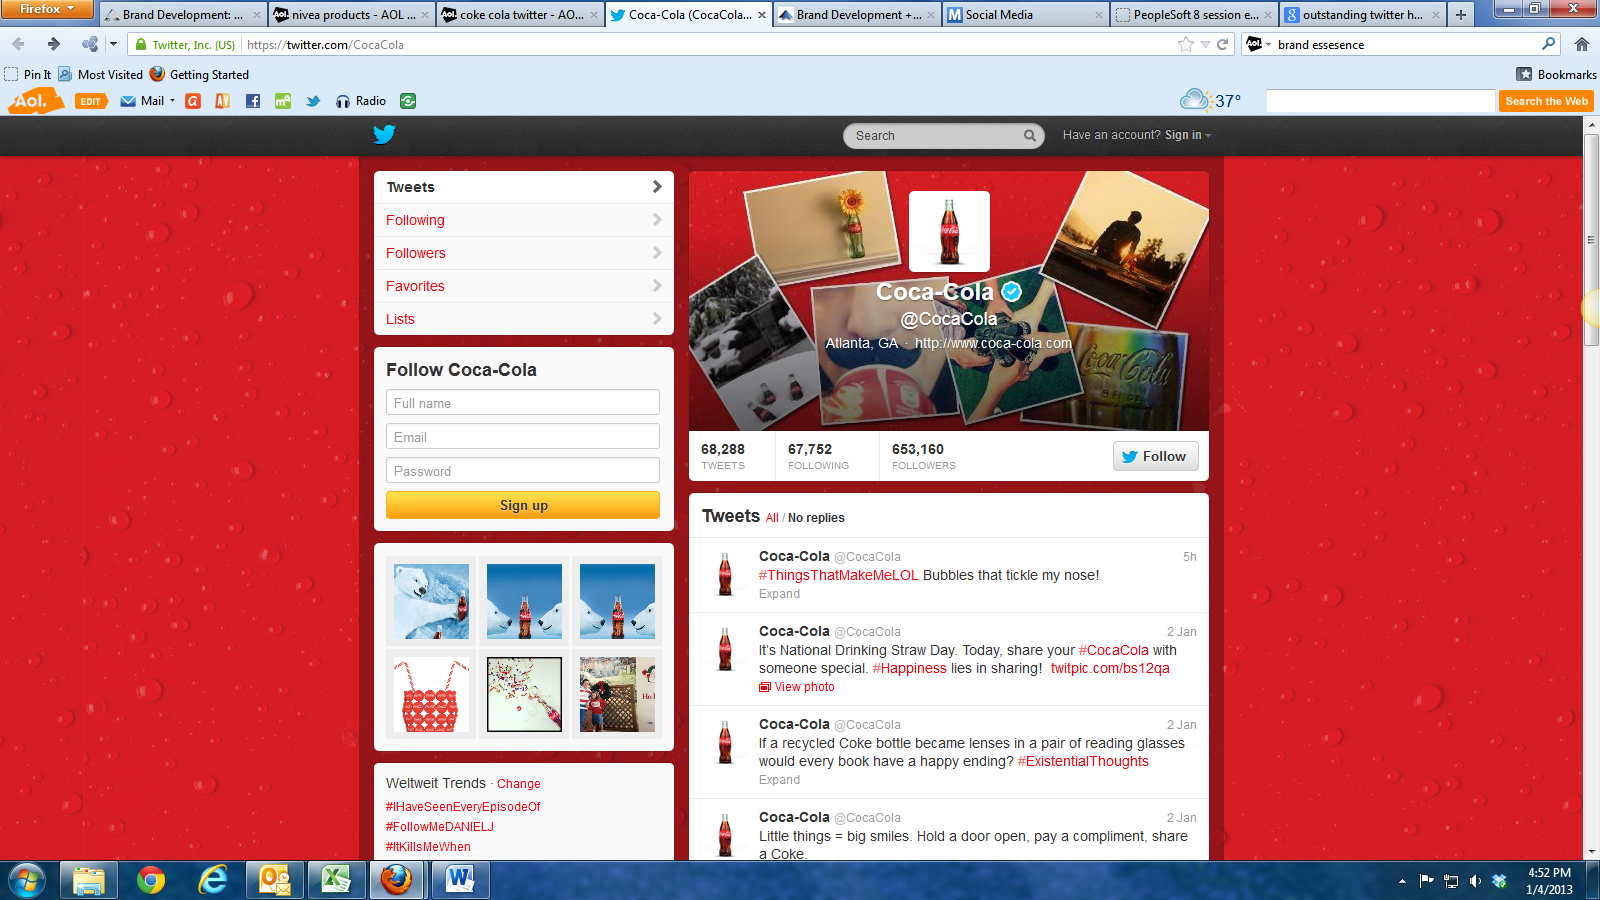Open Twitter bird icon in AOL toolbar

coord(313,101)
